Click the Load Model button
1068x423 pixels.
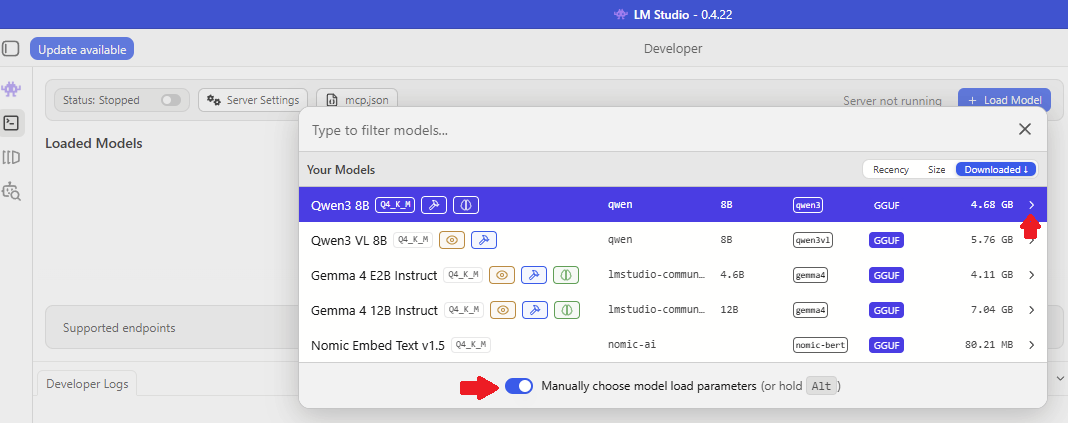[x=1005, y=100]
